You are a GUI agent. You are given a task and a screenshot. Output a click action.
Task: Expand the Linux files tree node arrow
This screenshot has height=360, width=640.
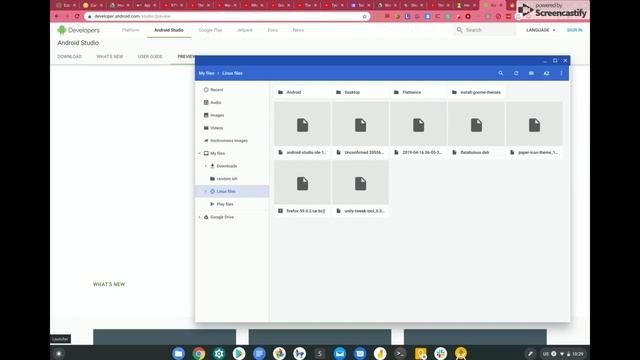coord(206,191)
